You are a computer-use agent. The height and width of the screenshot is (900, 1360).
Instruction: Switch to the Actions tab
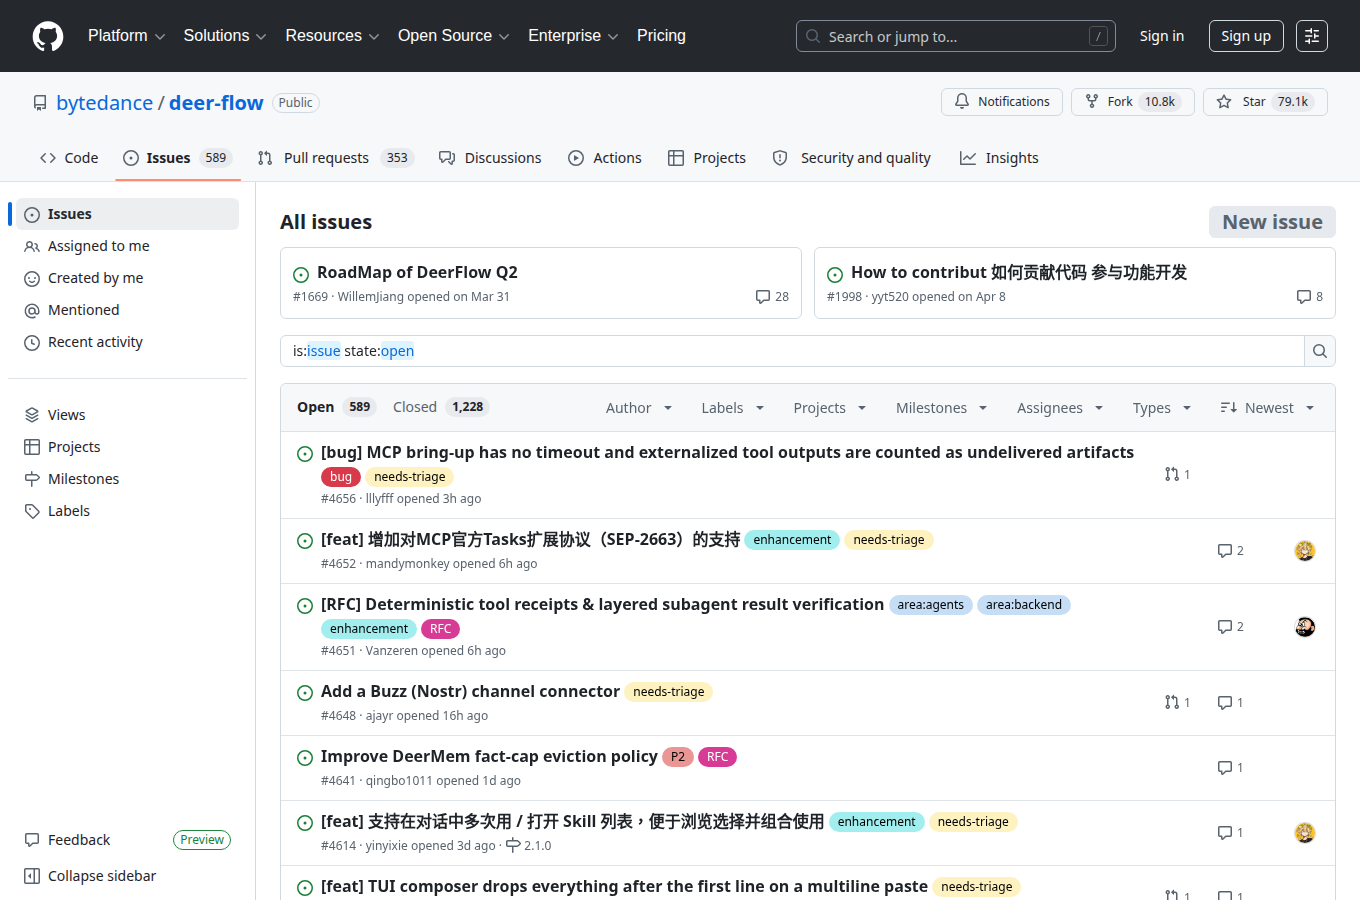point(605,158)
